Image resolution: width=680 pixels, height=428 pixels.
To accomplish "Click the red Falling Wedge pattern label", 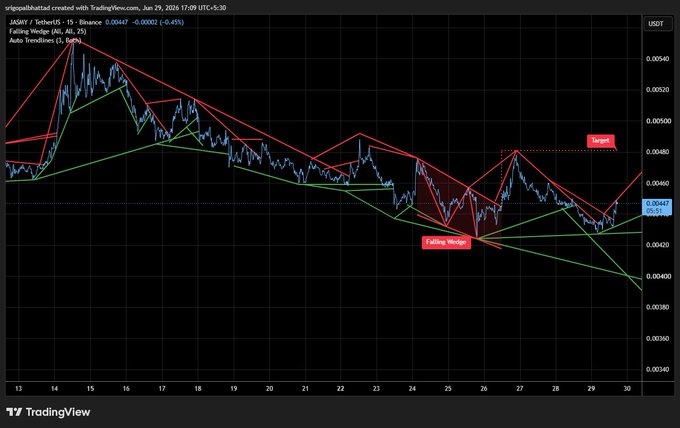I will click(x=446, y=242).
